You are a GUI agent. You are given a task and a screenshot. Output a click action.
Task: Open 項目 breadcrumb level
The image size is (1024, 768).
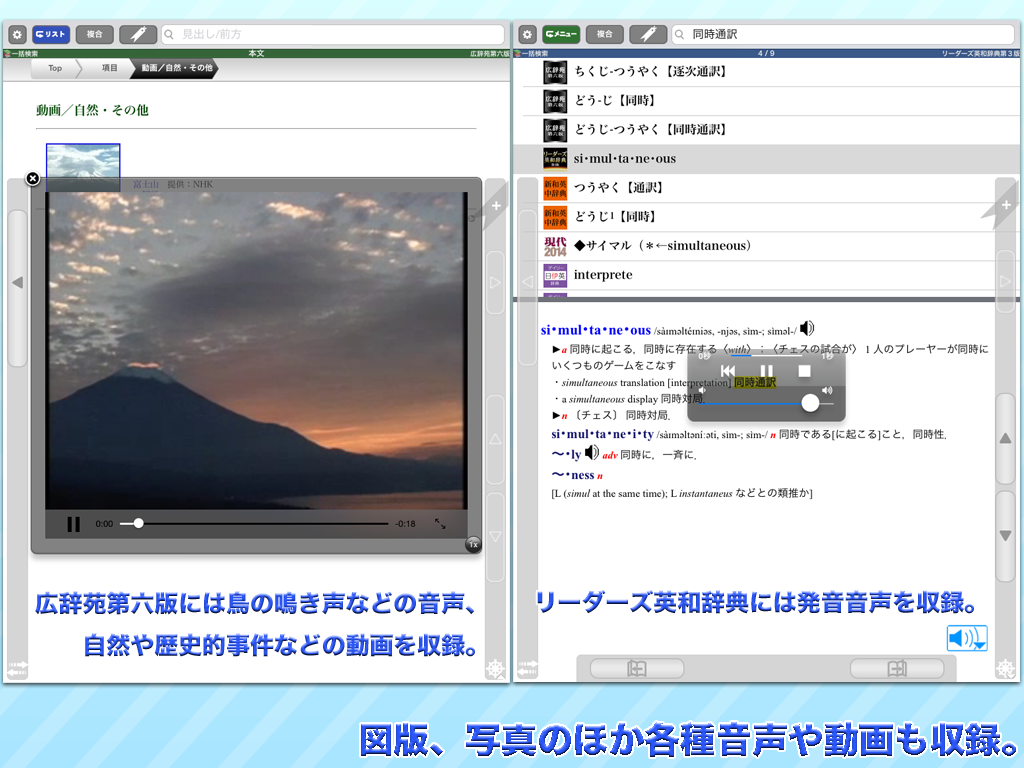pyautogui.click(x=109, y=68)
